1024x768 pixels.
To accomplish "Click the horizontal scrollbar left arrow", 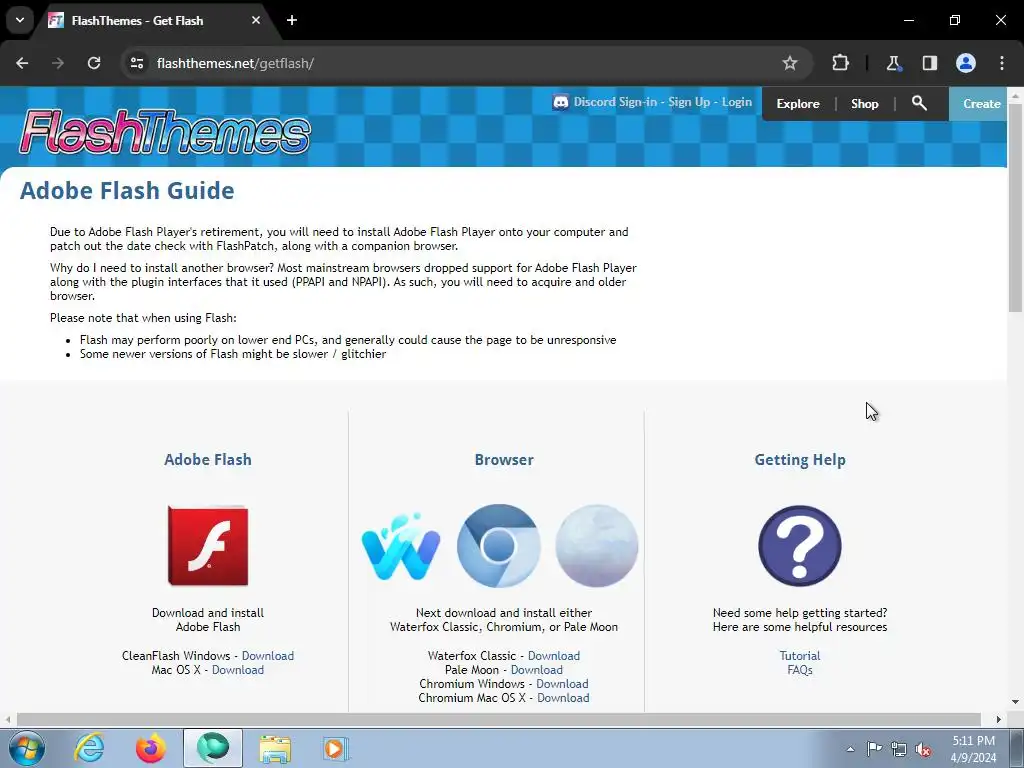I will pos(8,719).
